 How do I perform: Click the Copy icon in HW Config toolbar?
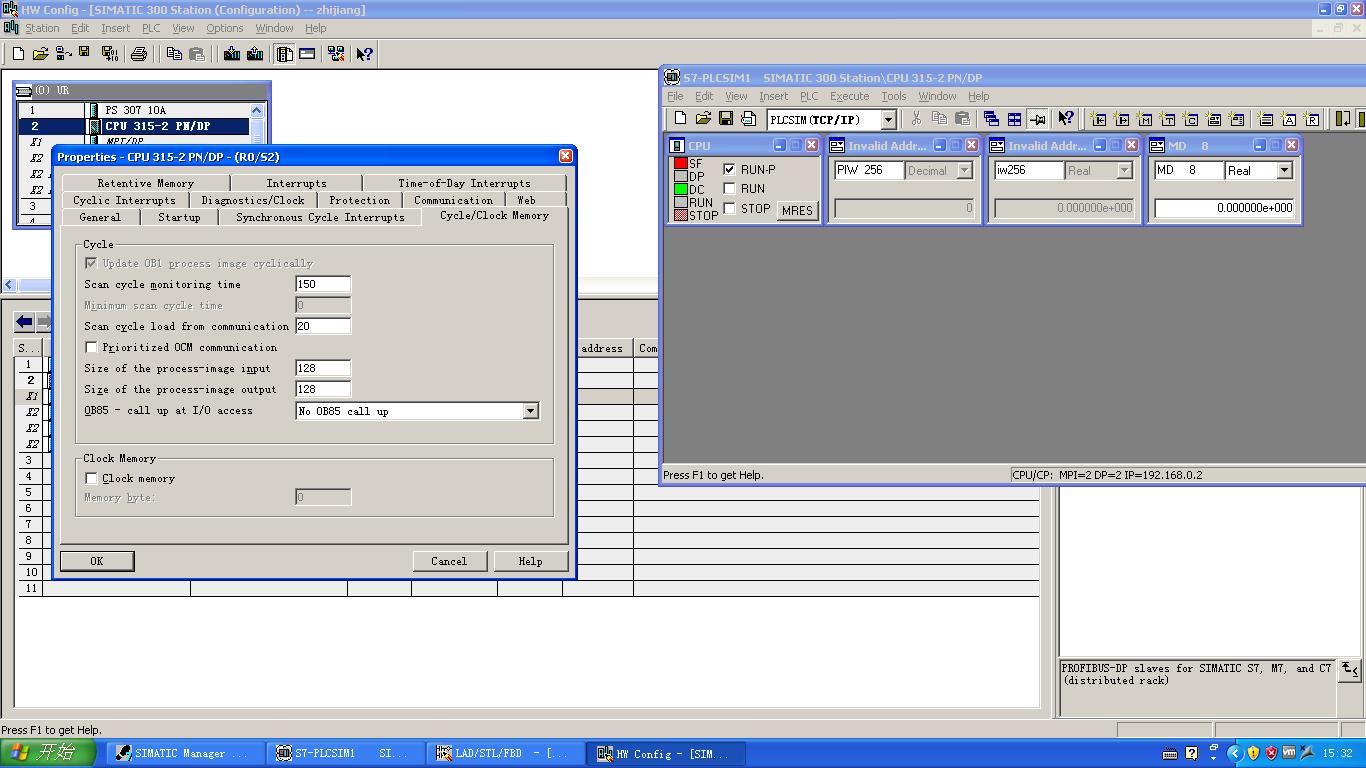point(174,54)
